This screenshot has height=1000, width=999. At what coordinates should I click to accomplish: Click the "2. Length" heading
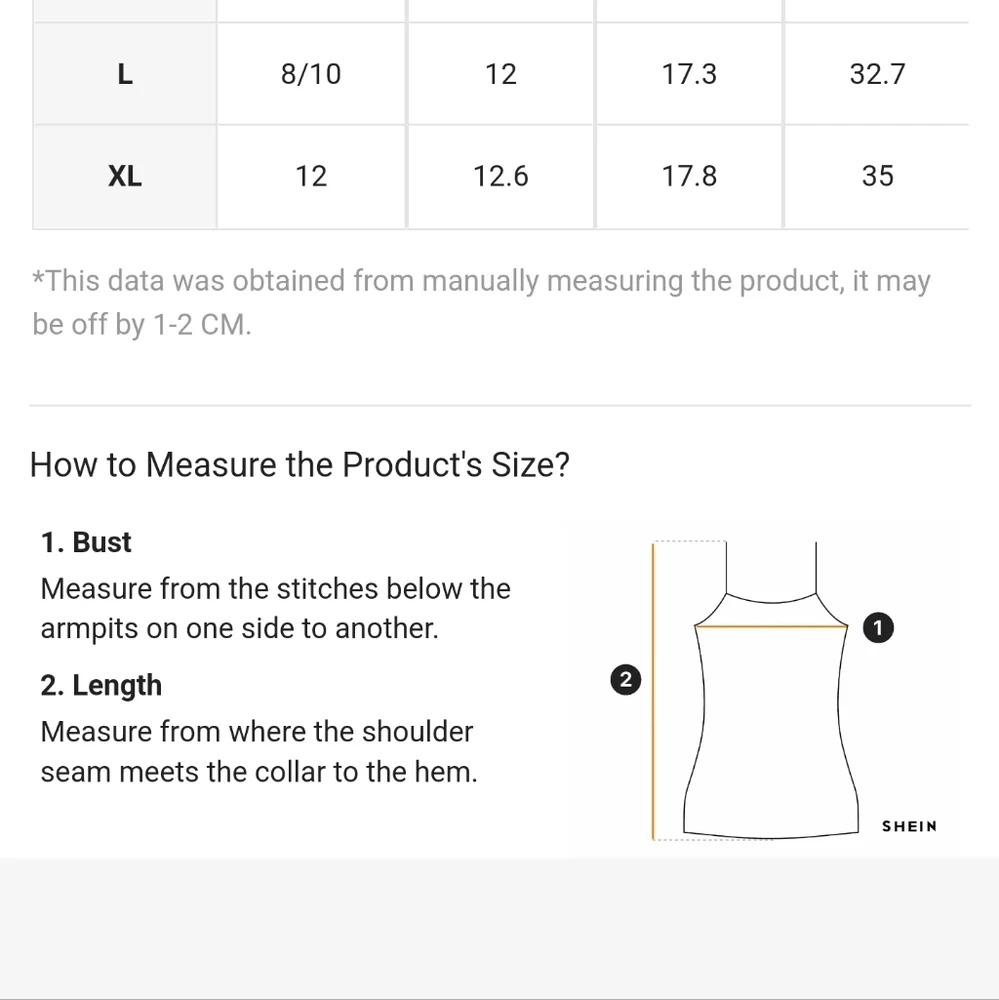click(x=101, y=685)
